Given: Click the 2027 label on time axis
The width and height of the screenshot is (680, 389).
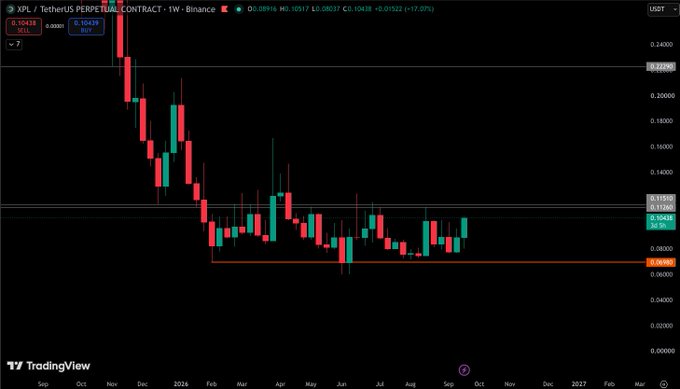Looking at the screenshot, I should (x=579, y=384).
